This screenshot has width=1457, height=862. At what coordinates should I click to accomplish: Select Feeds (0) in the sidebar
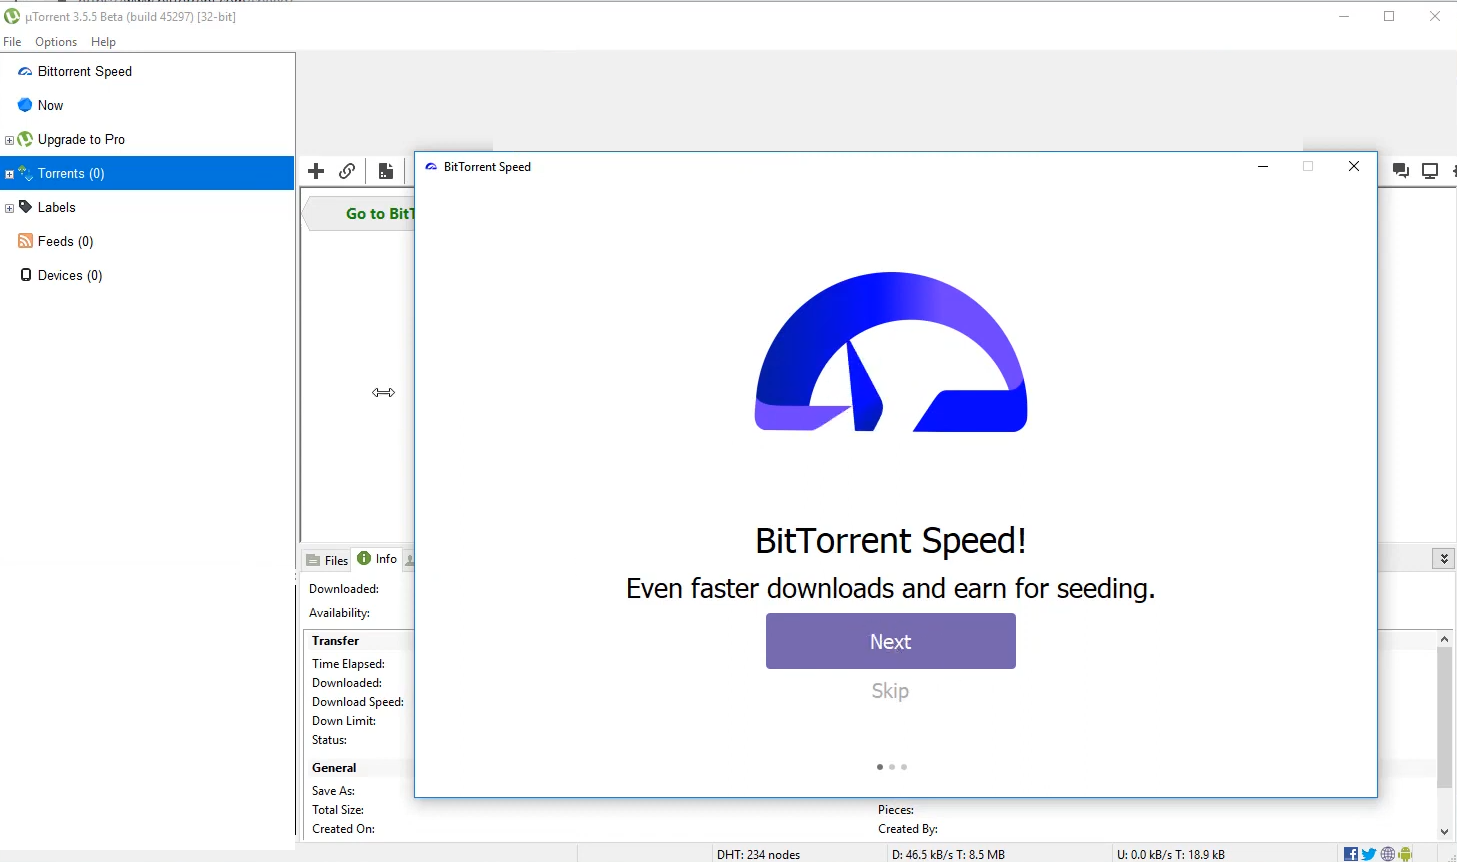(65, 241)
